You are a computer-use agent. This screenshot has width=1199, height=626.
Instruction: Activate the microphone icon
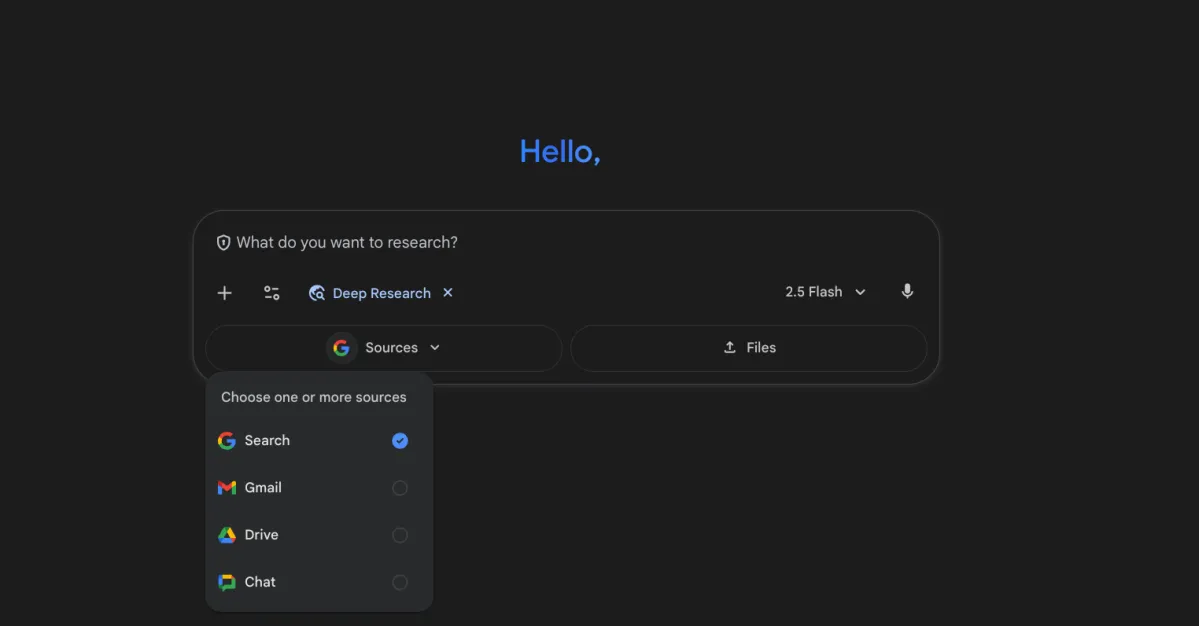(907, 291)
